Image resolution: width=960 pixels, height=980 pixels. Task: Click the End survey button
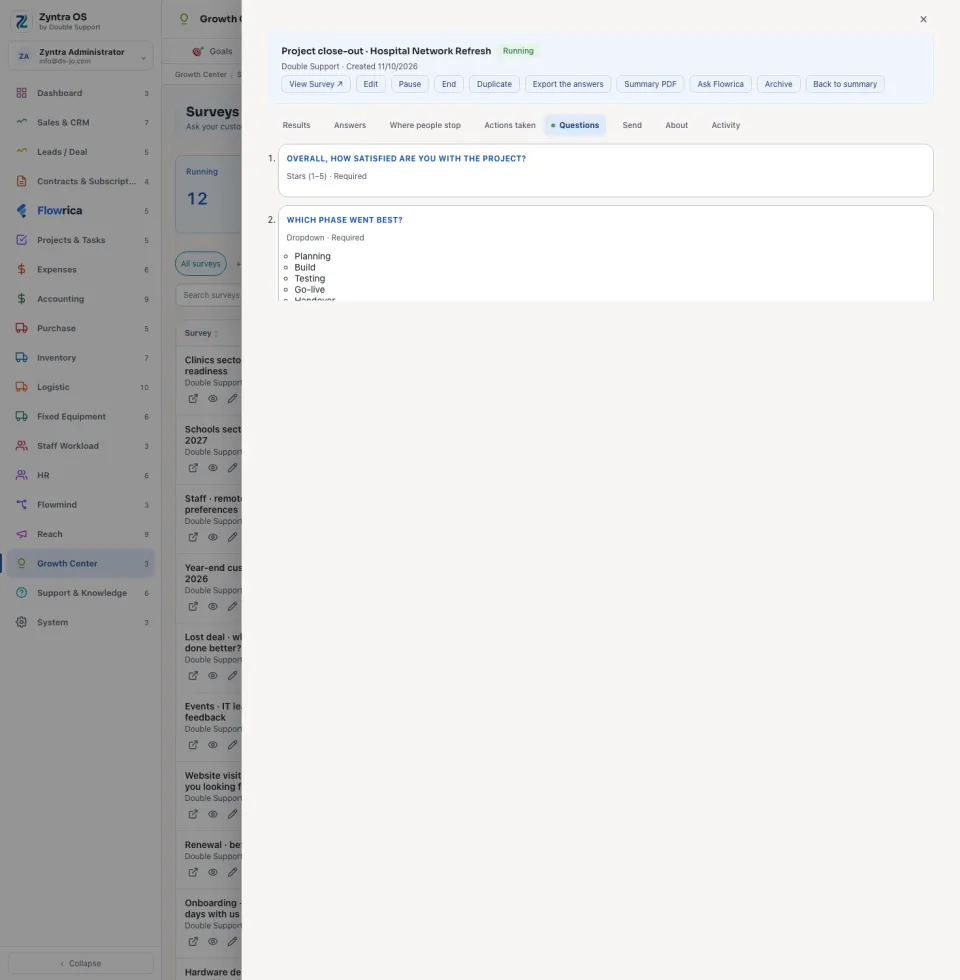coord(449,84)
